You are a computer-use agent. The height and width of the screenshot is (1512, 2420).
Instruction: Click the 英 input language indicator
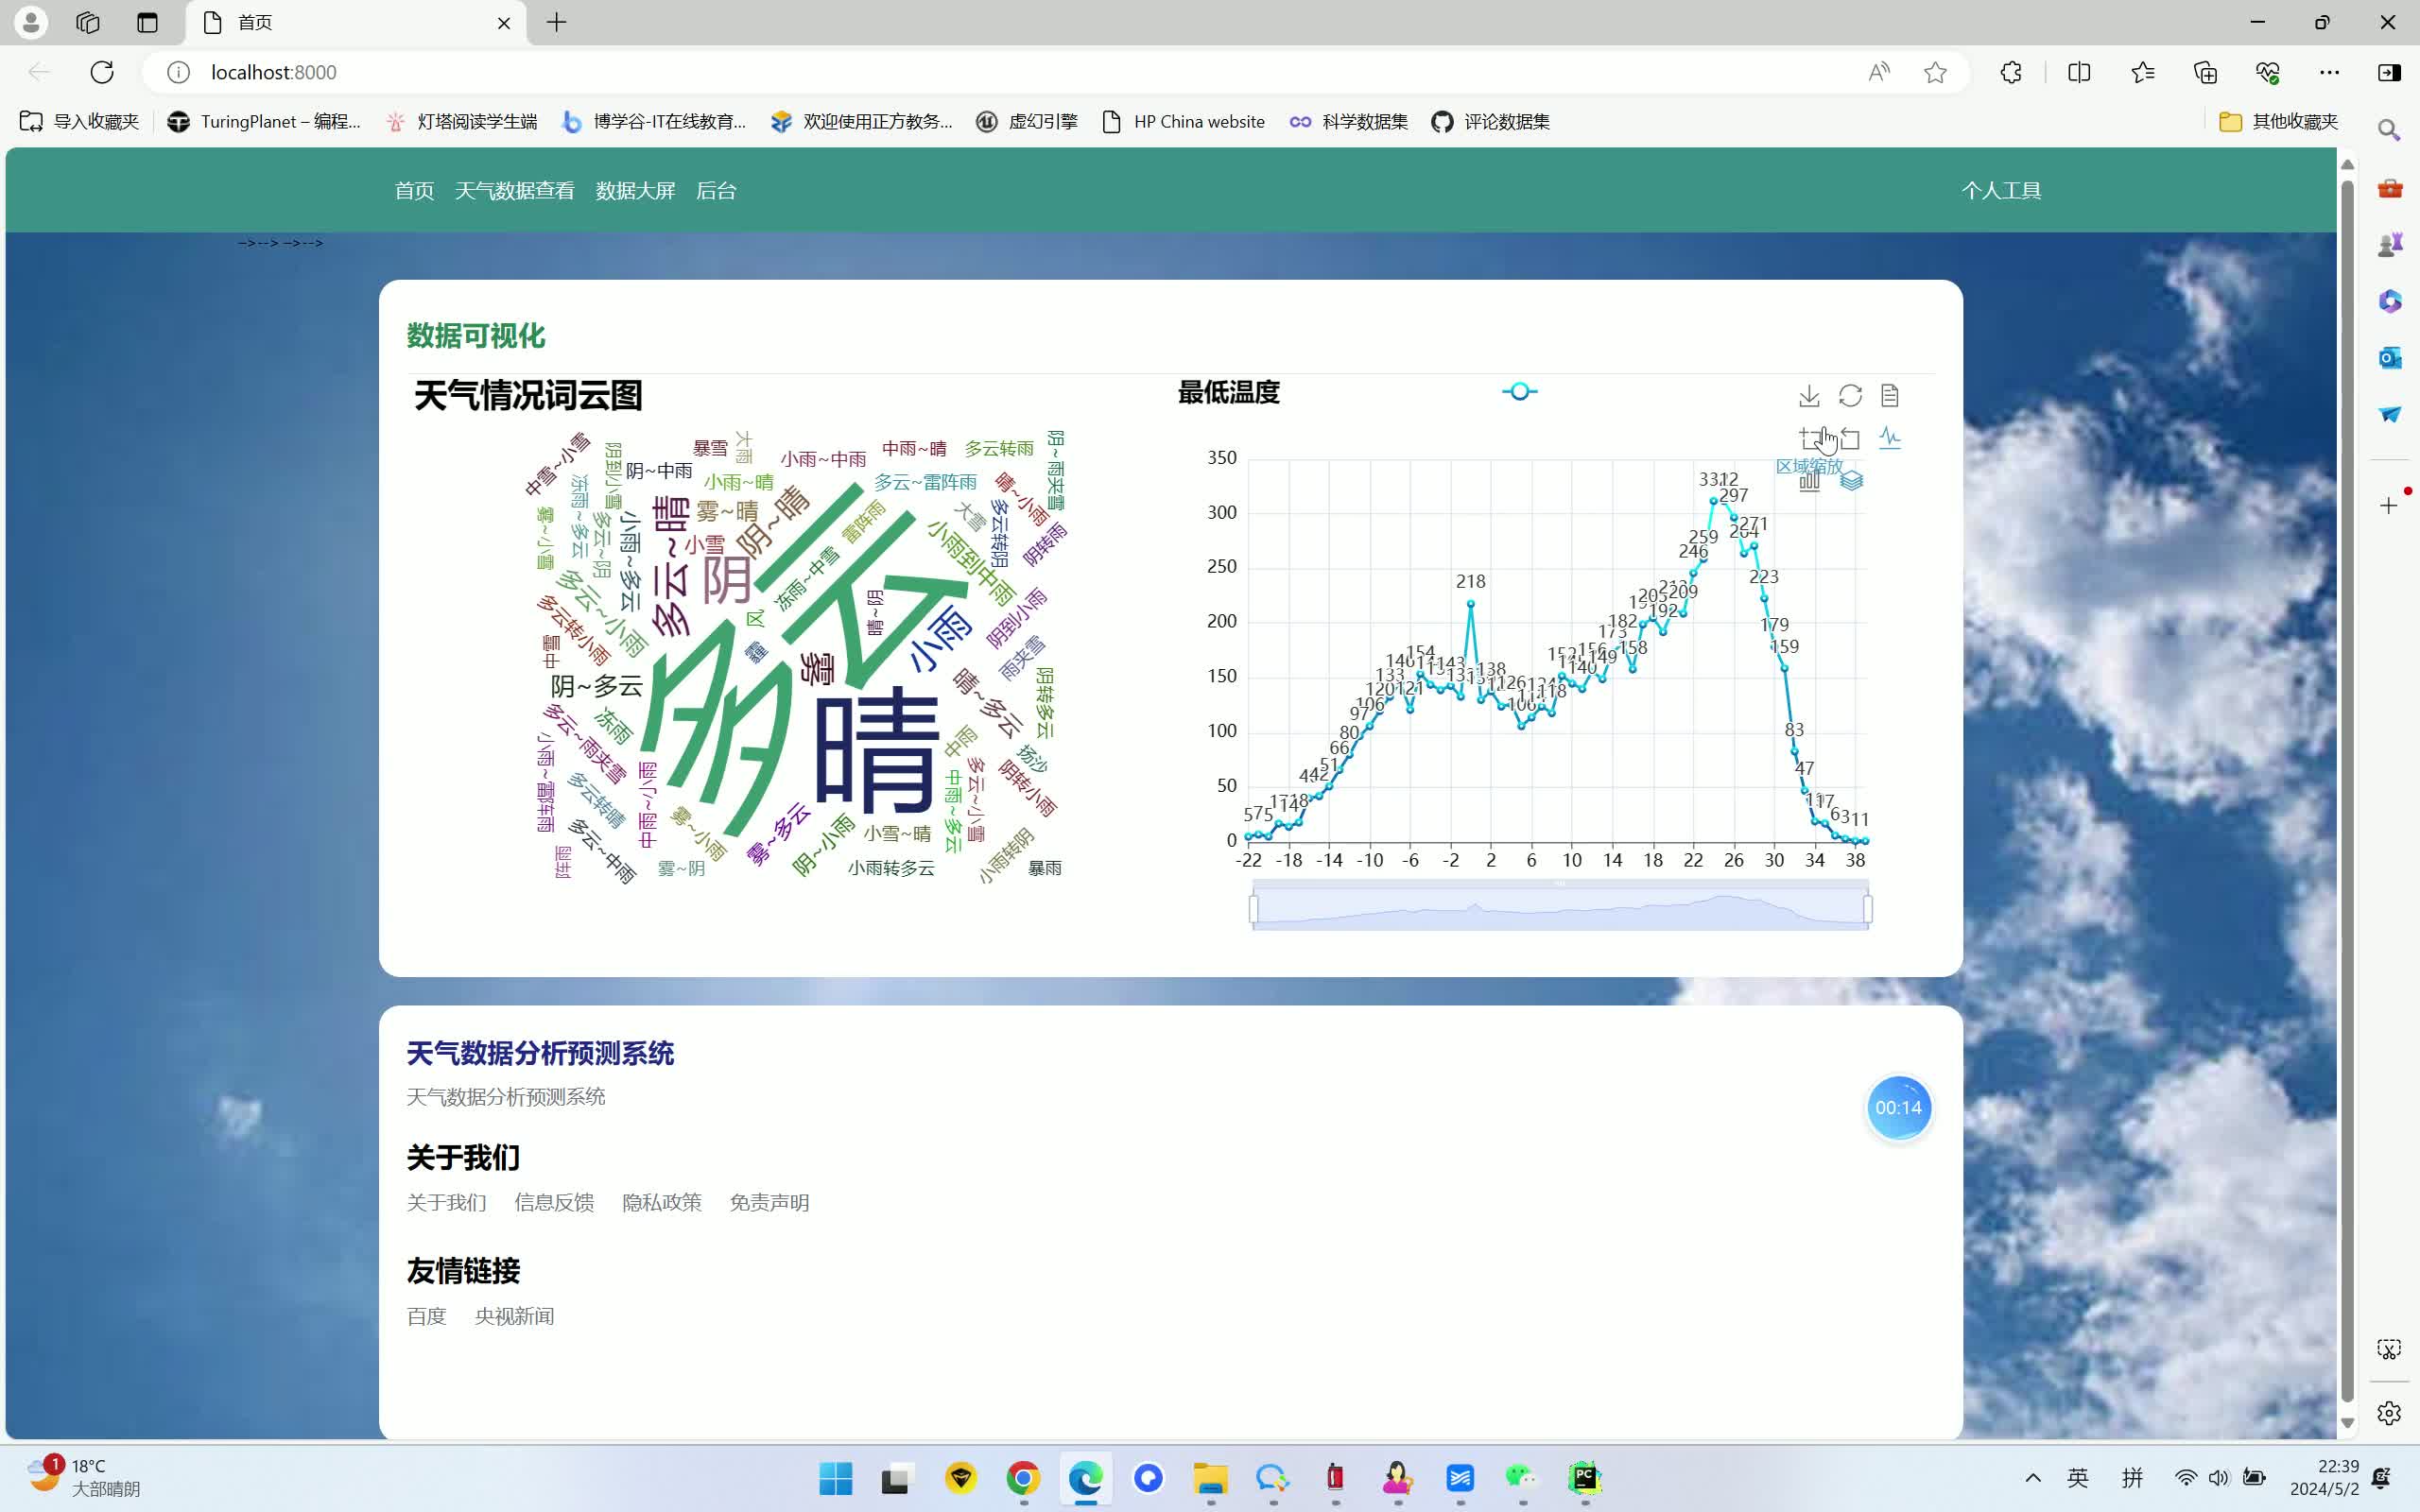(2078, 1478)
